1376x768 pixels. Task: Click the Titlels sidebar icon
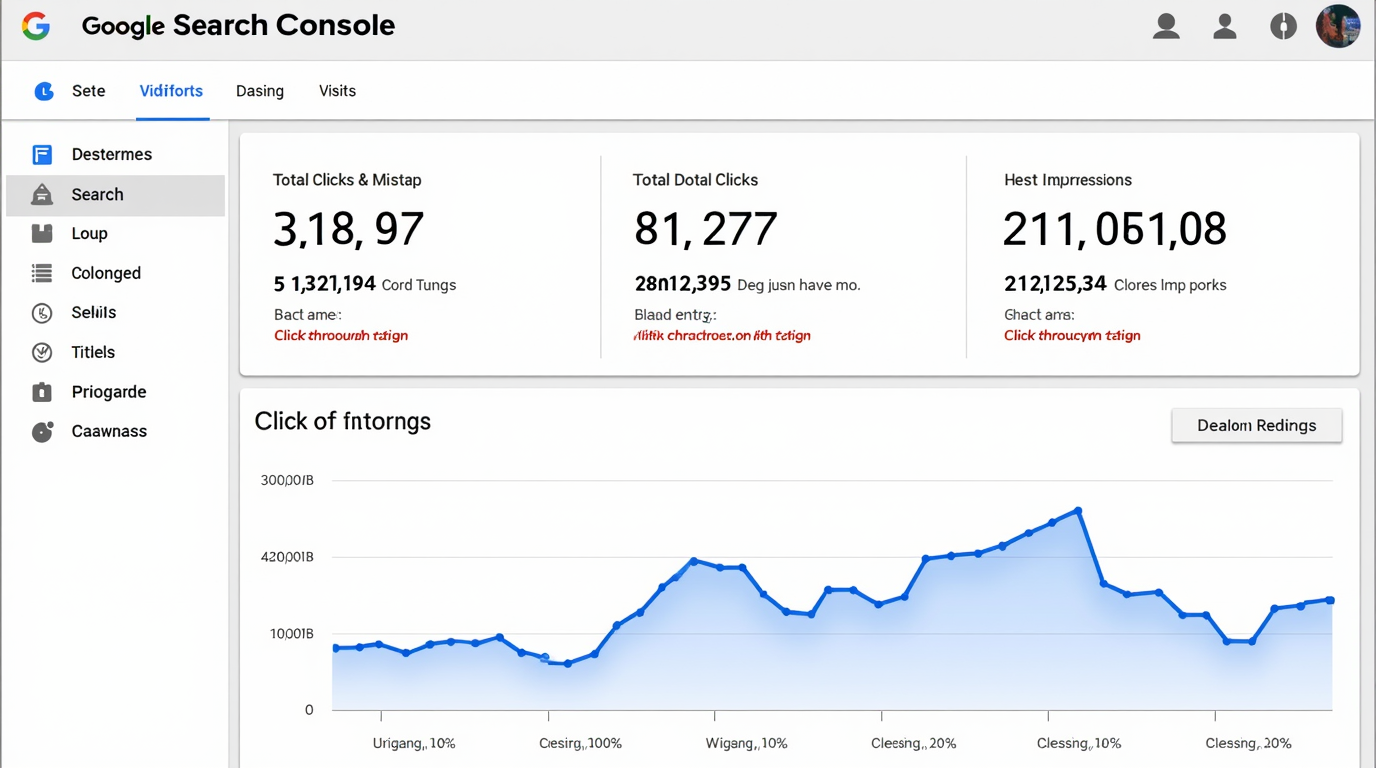pos(42,352)
